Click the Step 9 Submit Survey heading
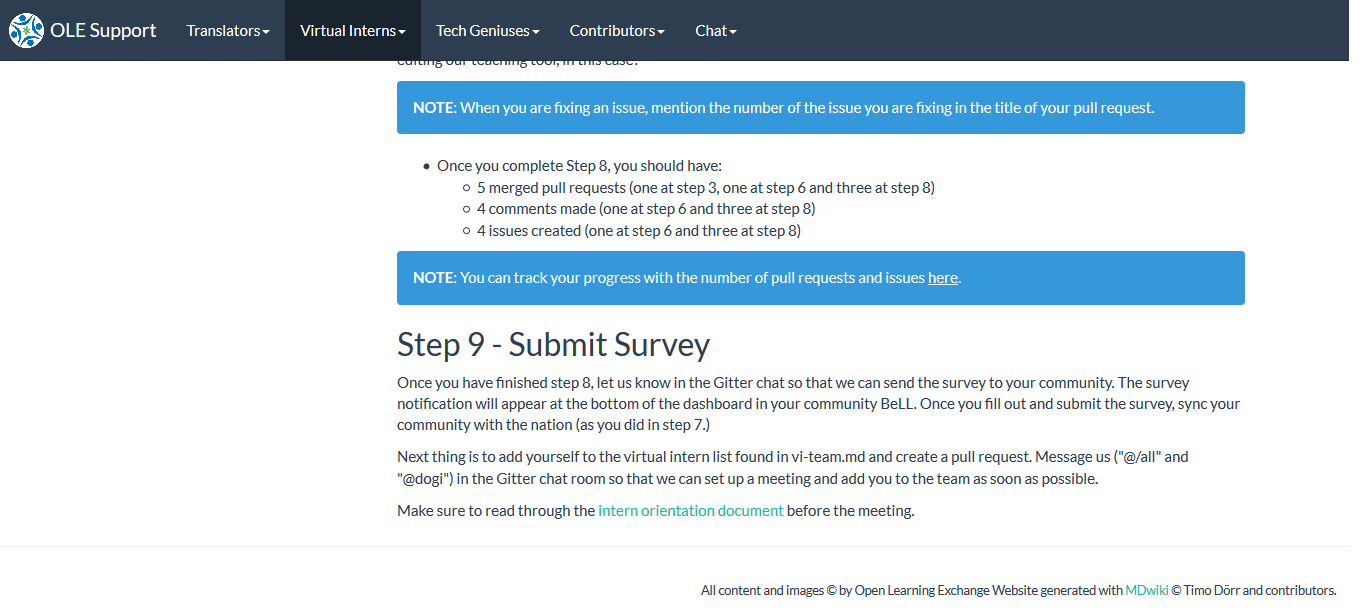1366x611 pixels. (x=553, y=345)
